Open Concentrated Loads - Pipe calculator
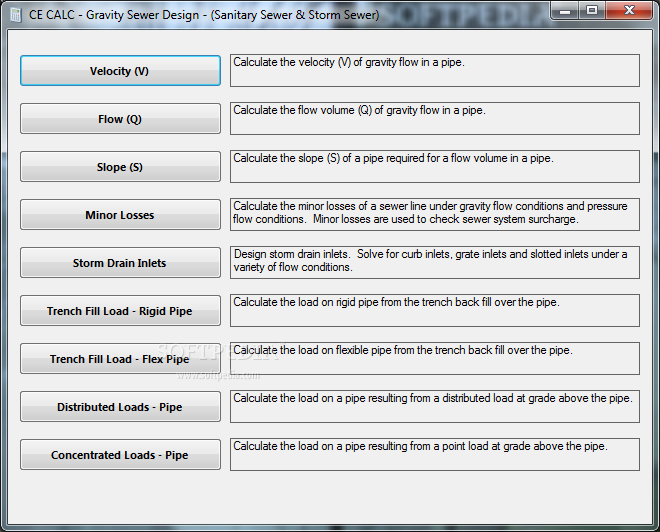This screenshot has height=532, width=660. 120,455
